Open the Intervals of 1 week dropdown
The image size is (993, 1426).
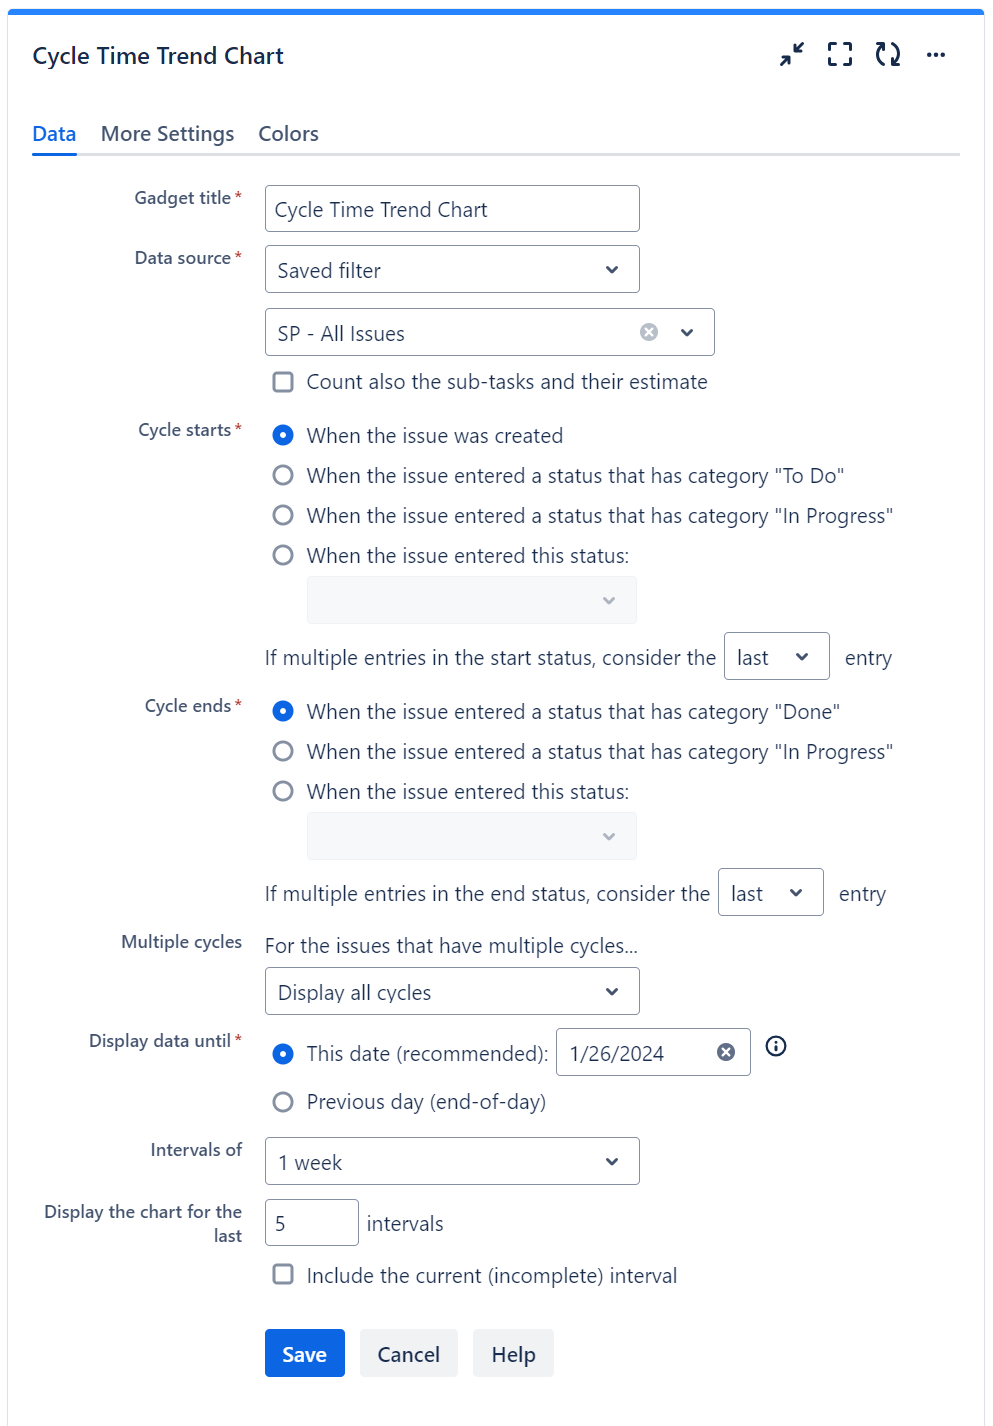tap(452, 1162)
